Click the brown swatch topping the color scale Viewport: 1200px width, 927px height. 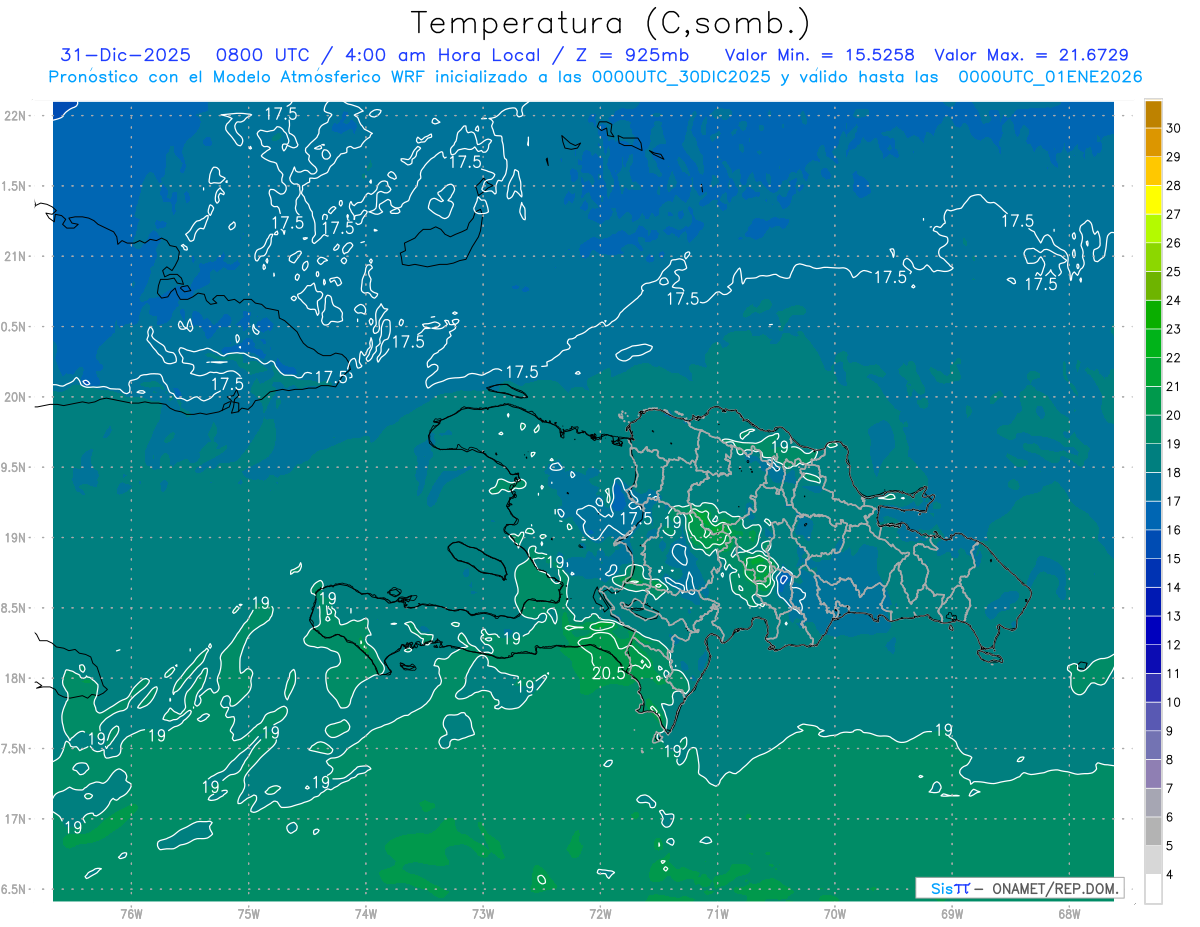[1153, 114]
